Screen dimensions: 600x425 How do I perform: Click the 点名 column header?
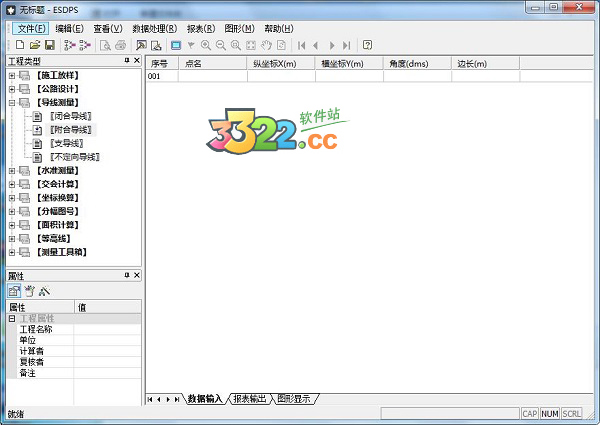coord(213,64)
